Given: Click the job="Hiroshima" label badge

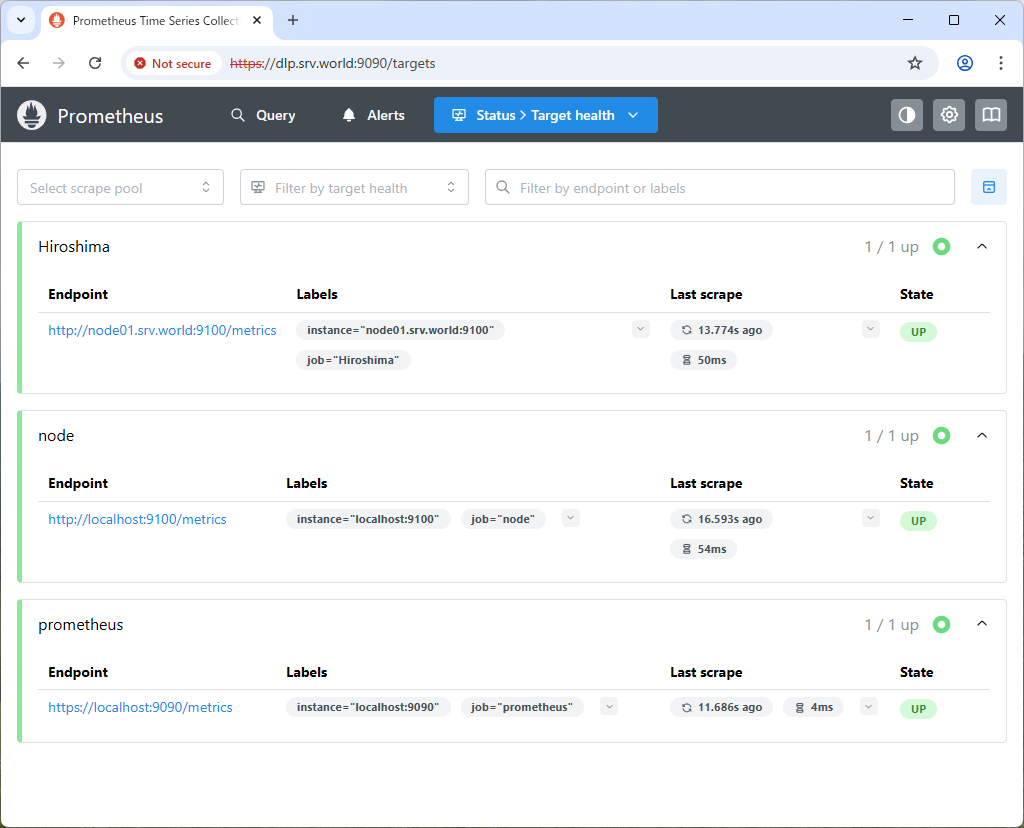Looking at the screenshot, I should [x=353, y=360].
